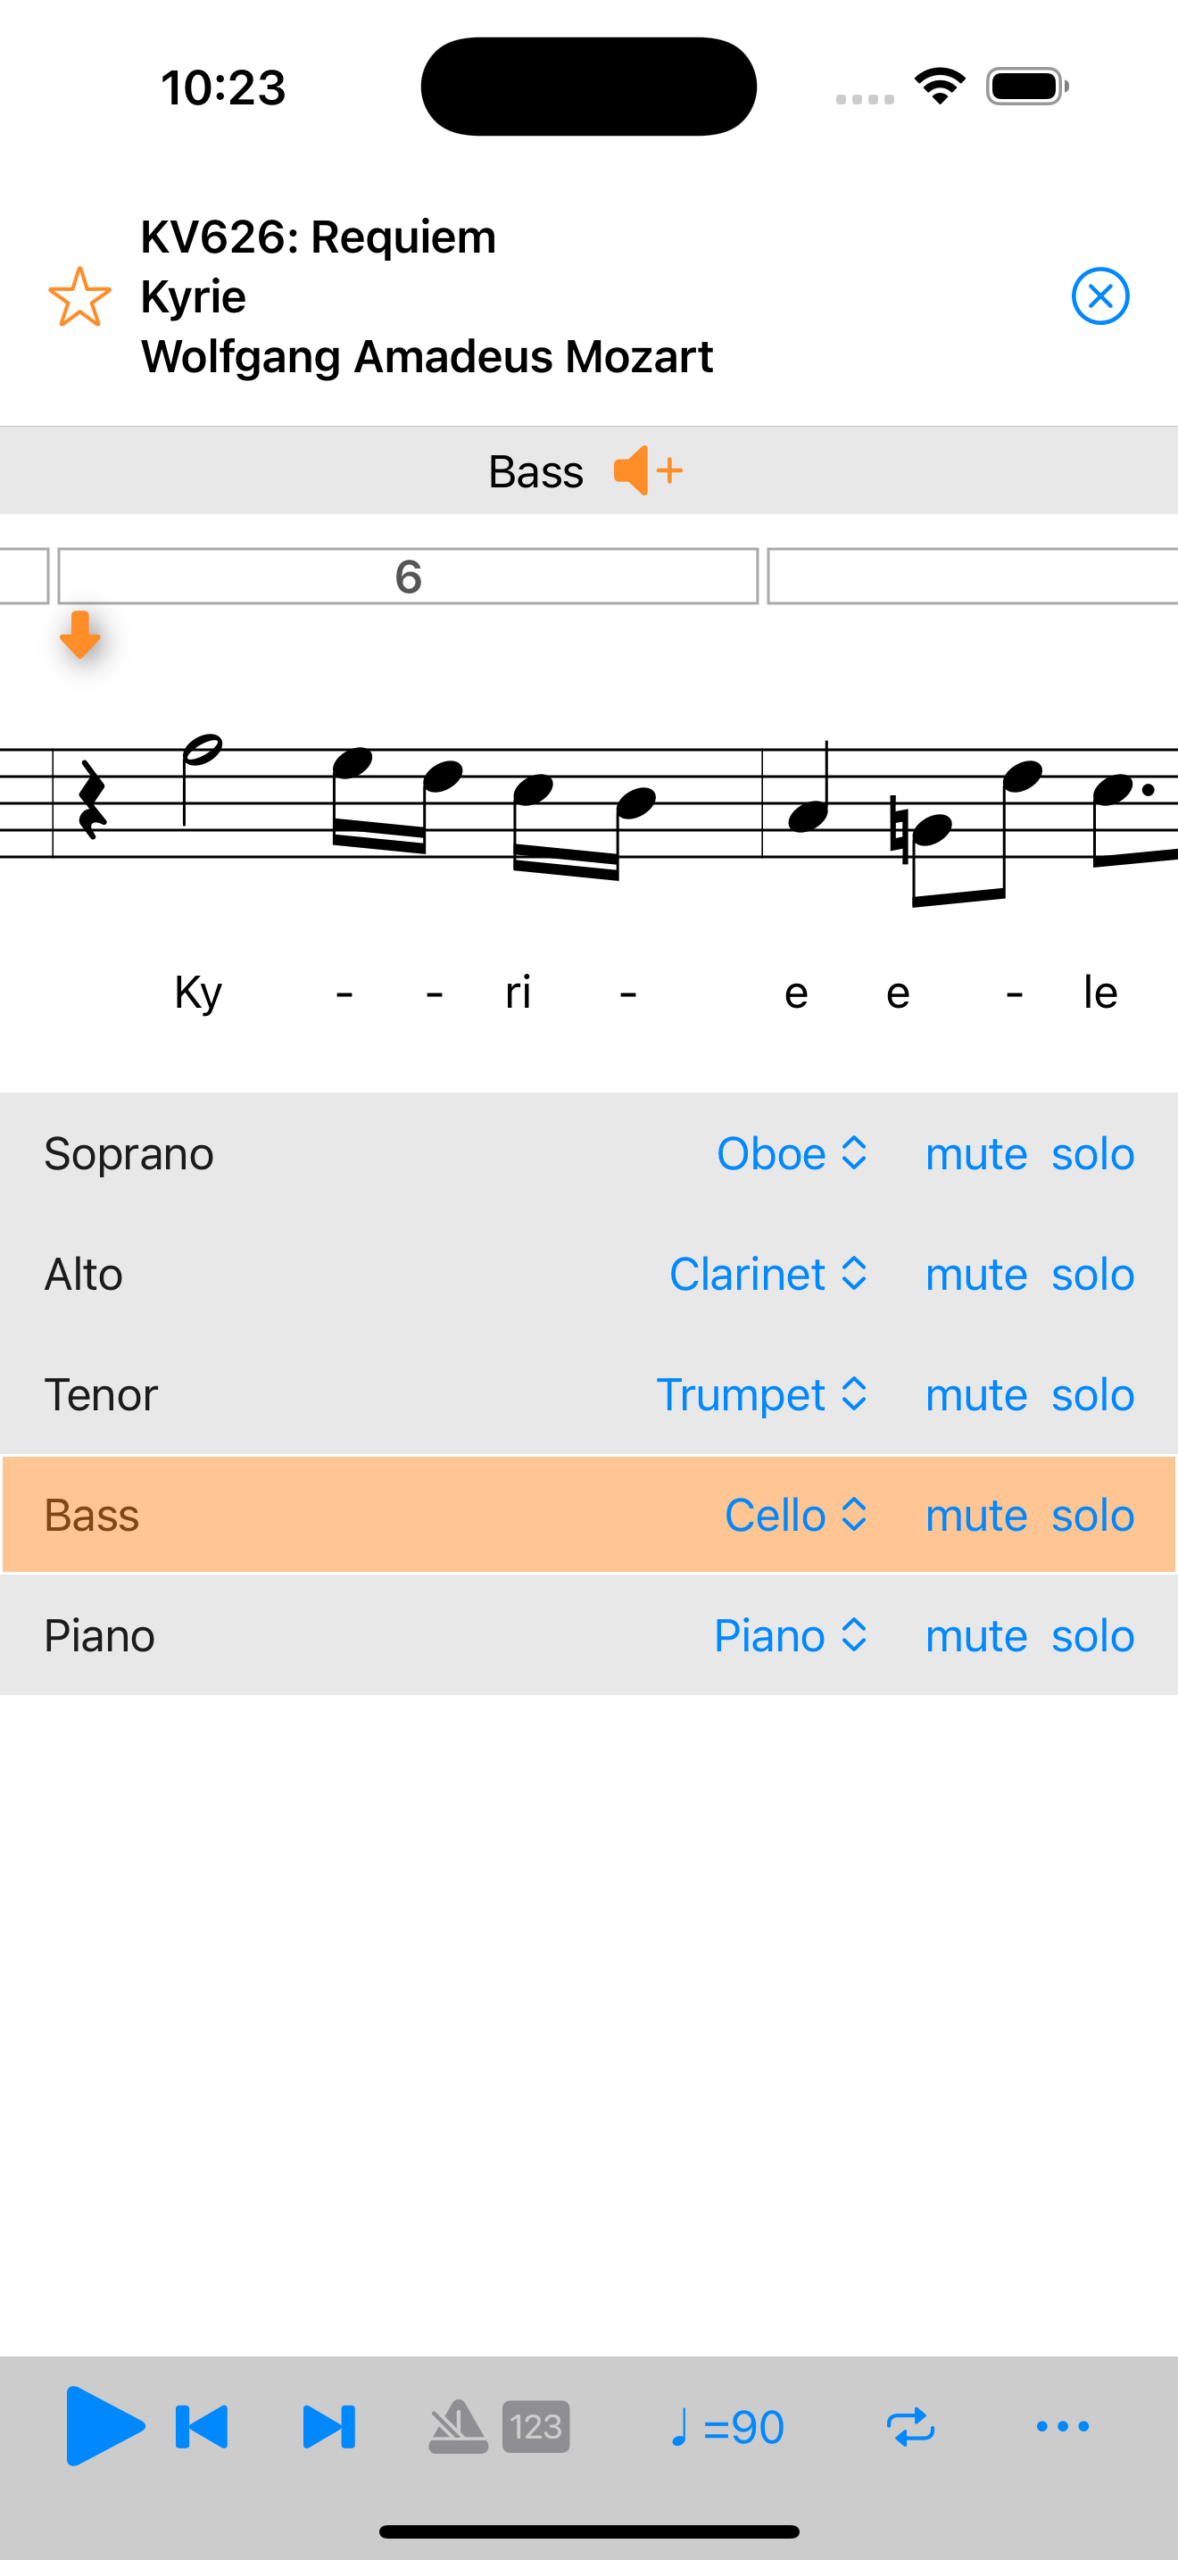Open the Oboe instrument dropdown for Soprano

(791, 1154)
